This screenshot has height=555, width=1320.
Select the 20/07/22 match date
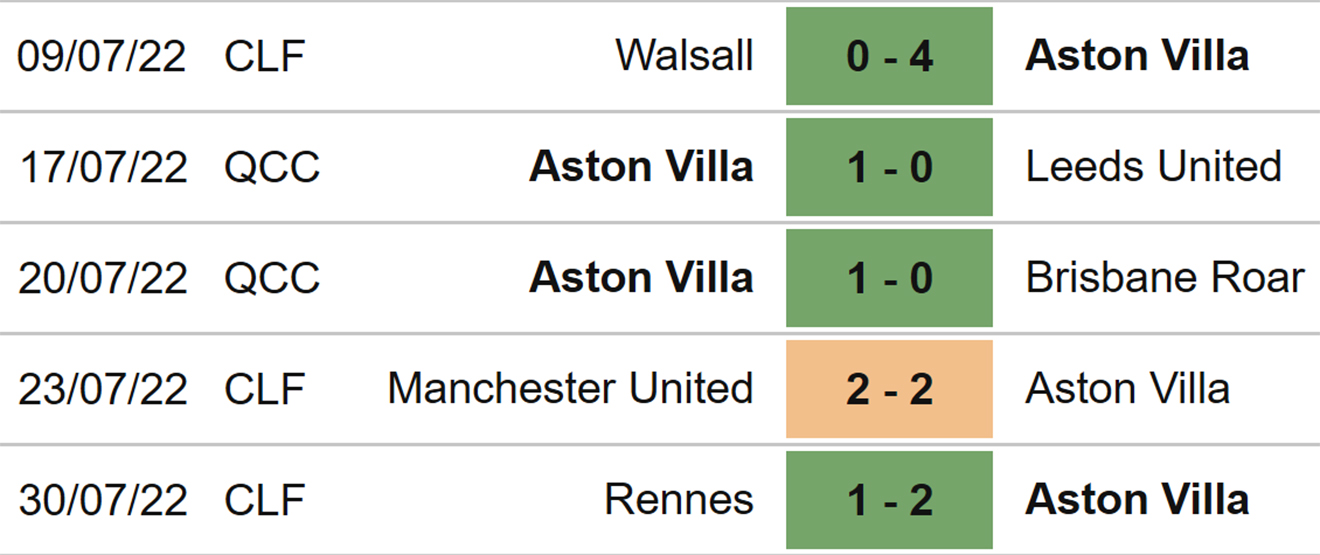pyautogui.click(x=102, y=278)
